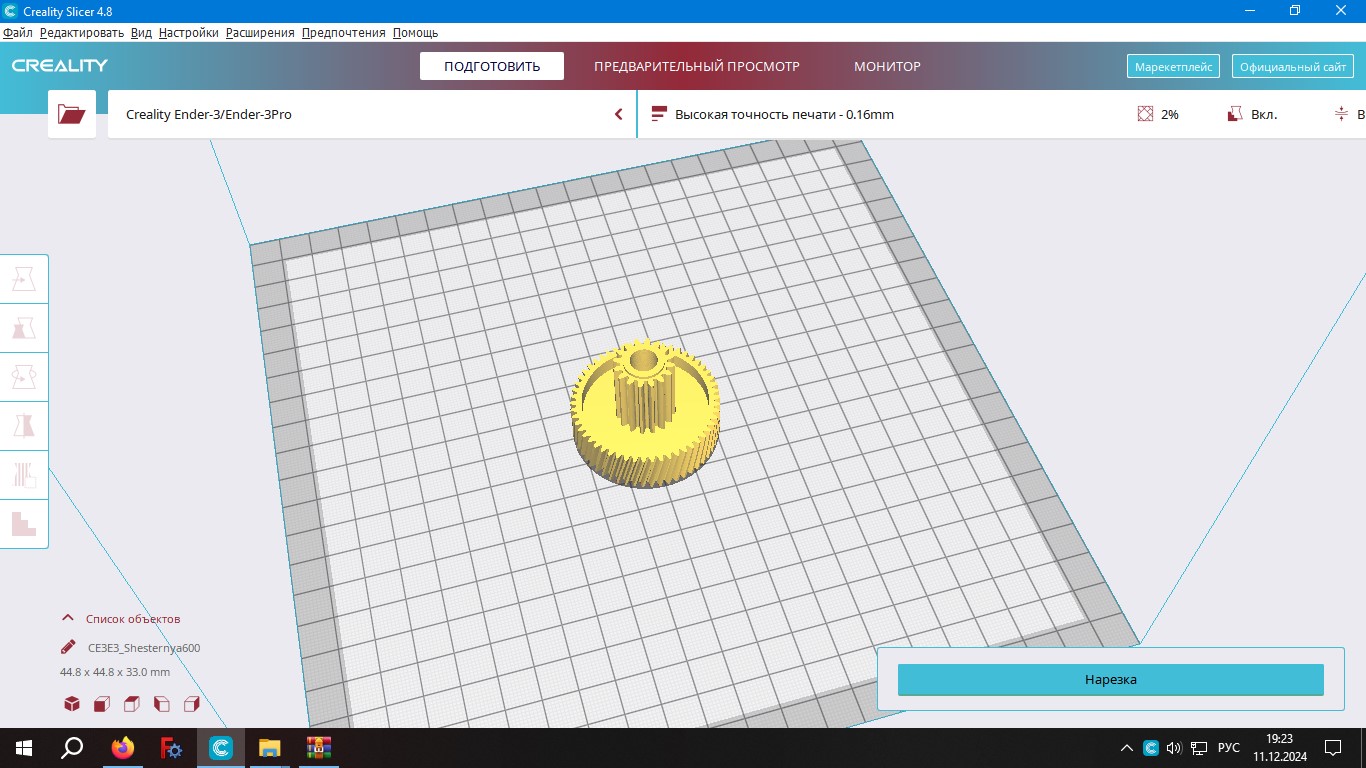Open Windows taskbar search
This screenshot has width=1366, height=768.
pyautogui.click(x=72, y=748)
